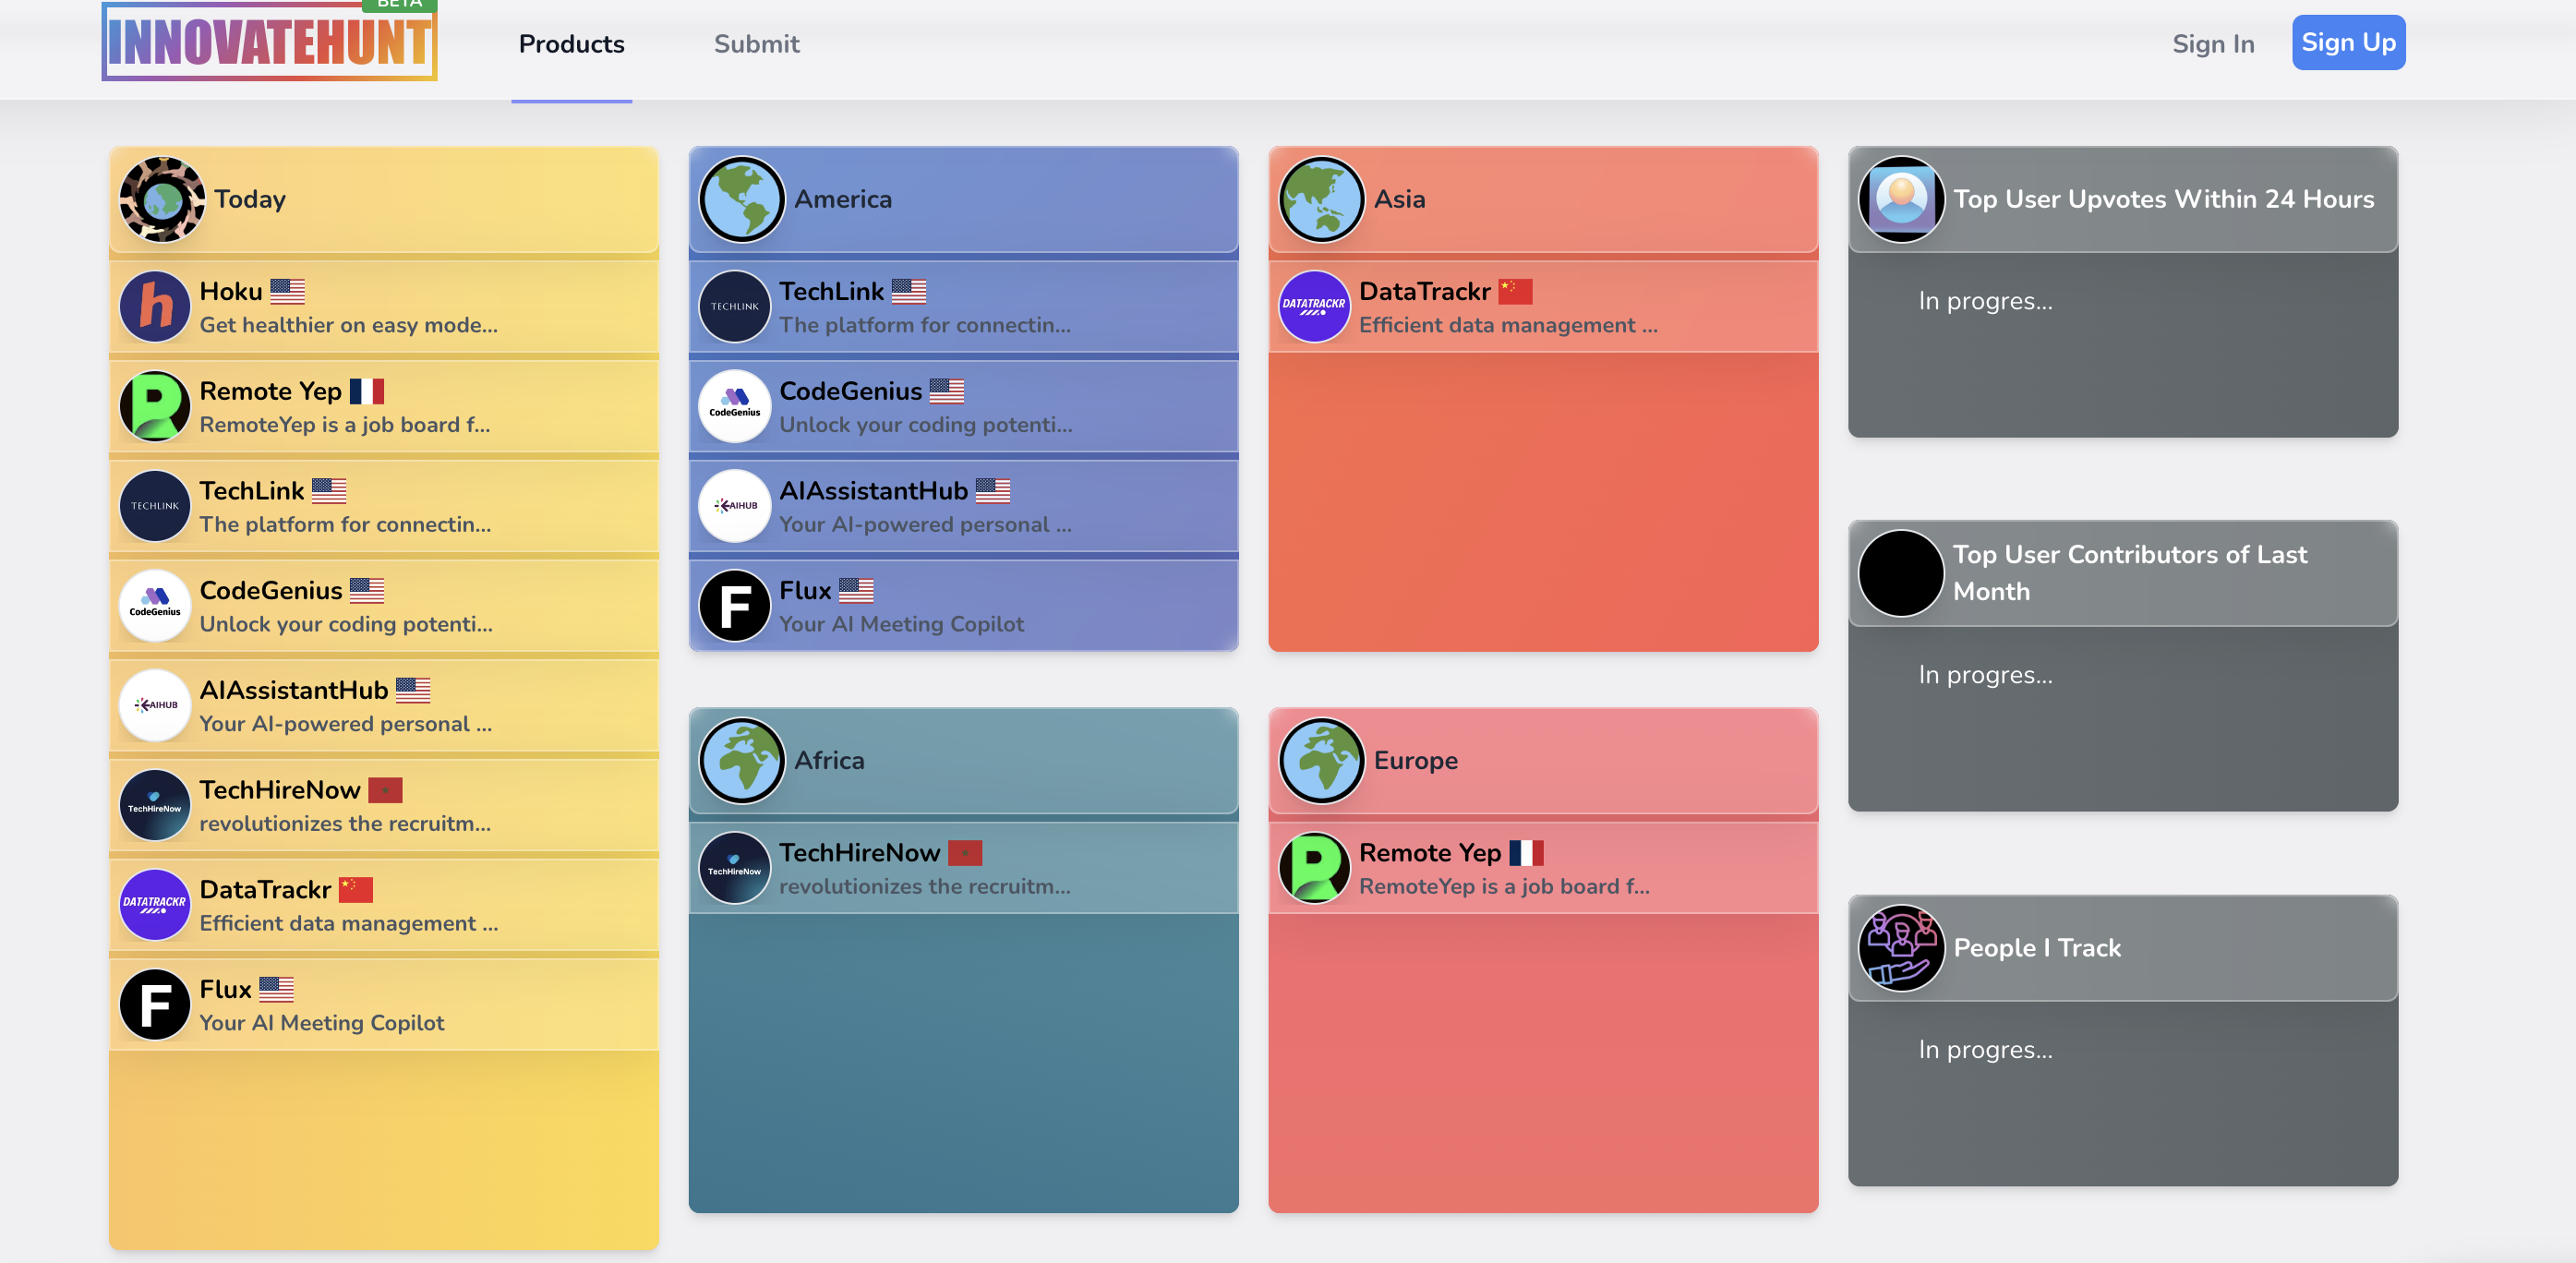Open CodeGenius title in Today list

tap(271, 590)
